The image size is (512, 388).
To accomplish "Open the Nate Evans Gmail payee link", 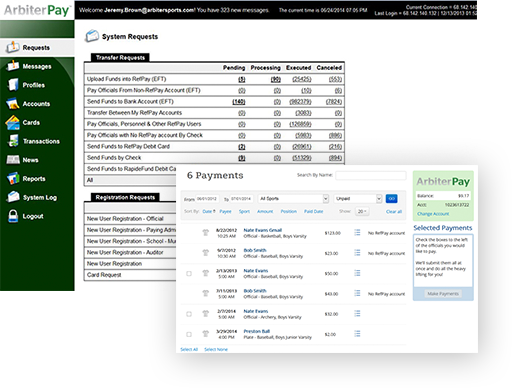I will click(263, 230).
